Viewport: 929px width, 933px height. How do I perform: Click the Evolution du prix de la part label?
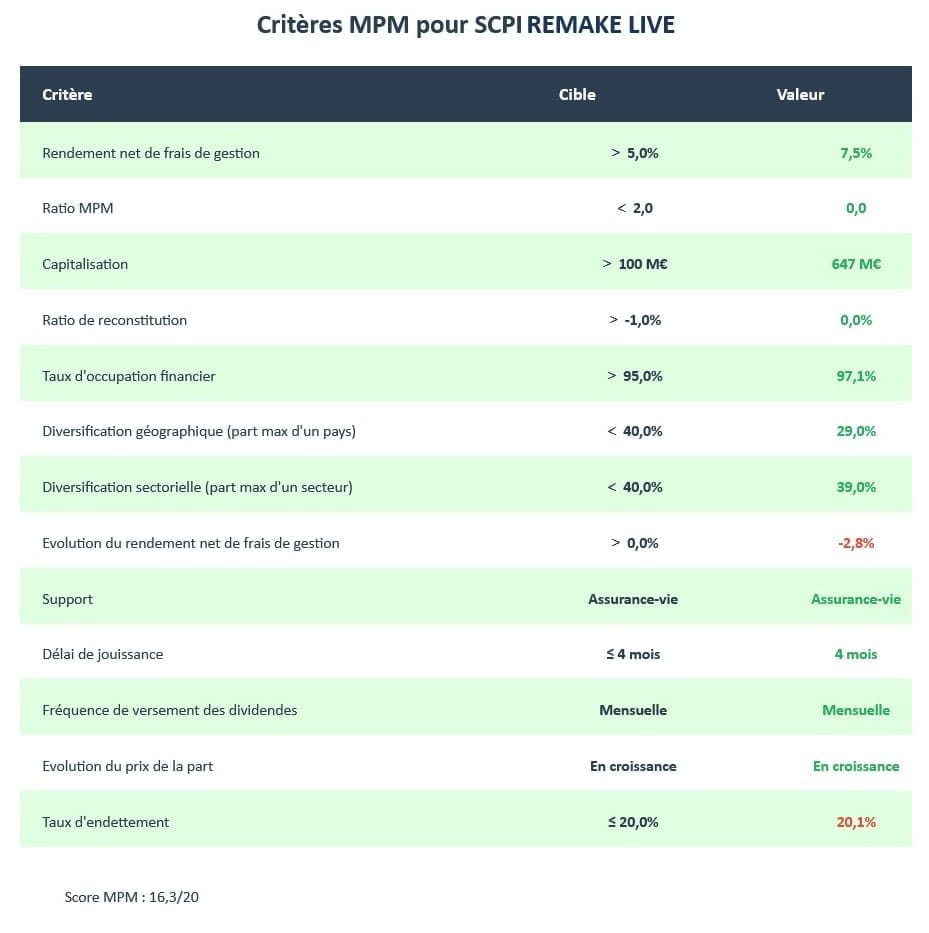(x=127, y=766)
